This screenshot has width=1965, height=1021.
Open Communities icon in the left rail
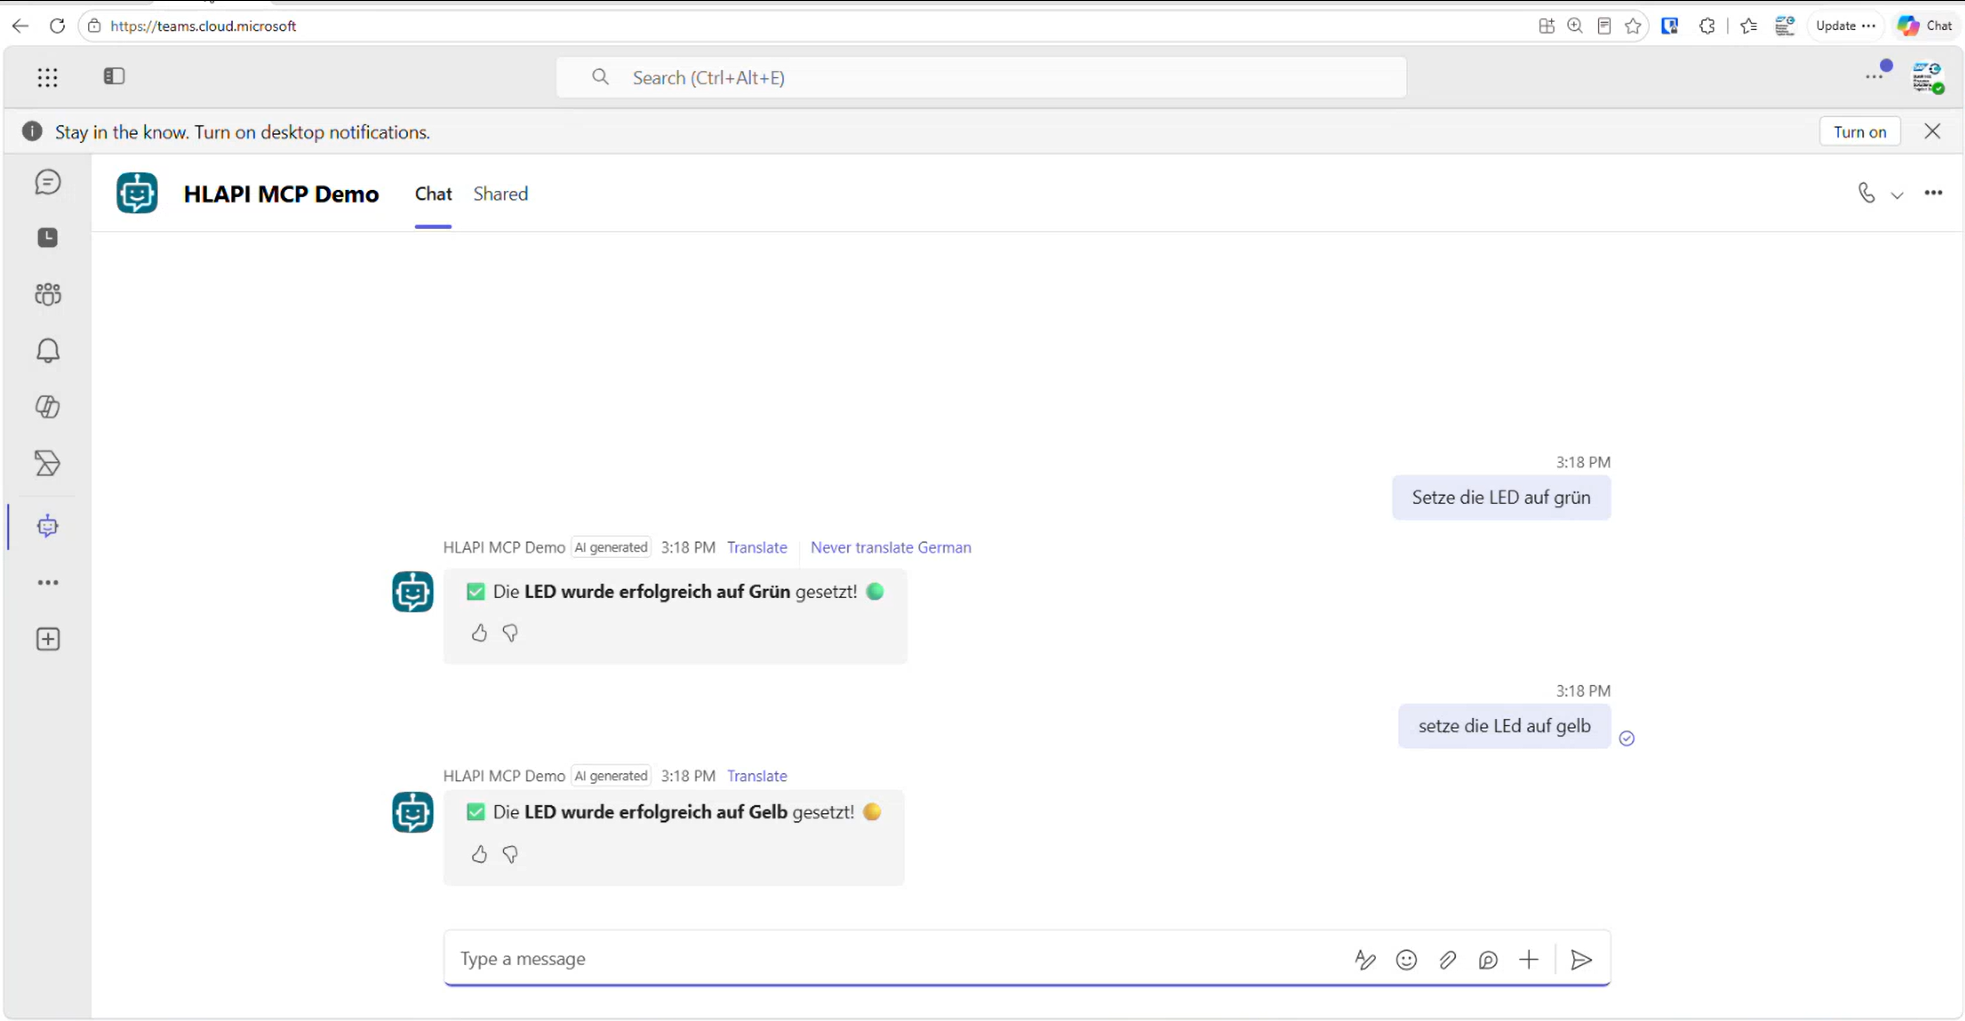pyautogui.click(x=48, y=294)
